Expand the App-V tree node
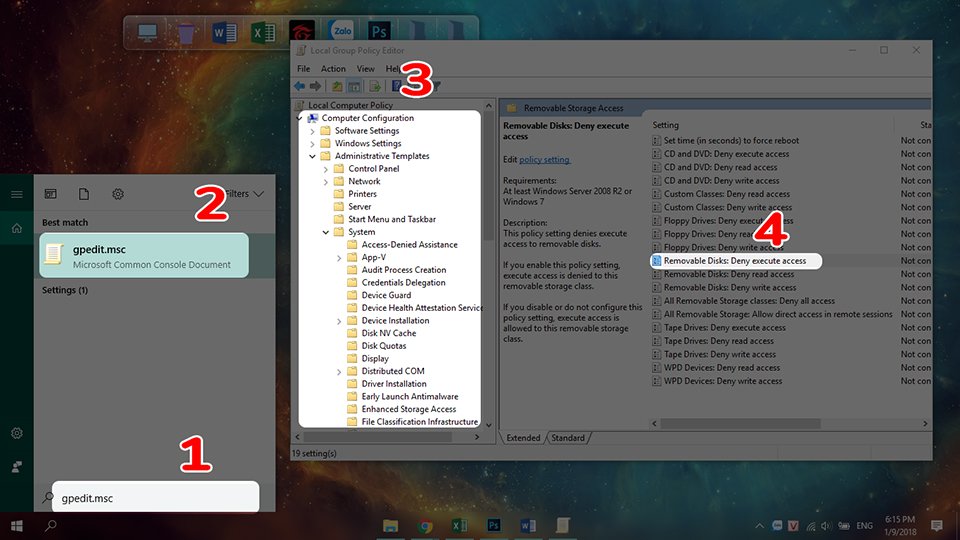This screenshot has width=960, height=540. pyautogui.click(x=339, y=257)
